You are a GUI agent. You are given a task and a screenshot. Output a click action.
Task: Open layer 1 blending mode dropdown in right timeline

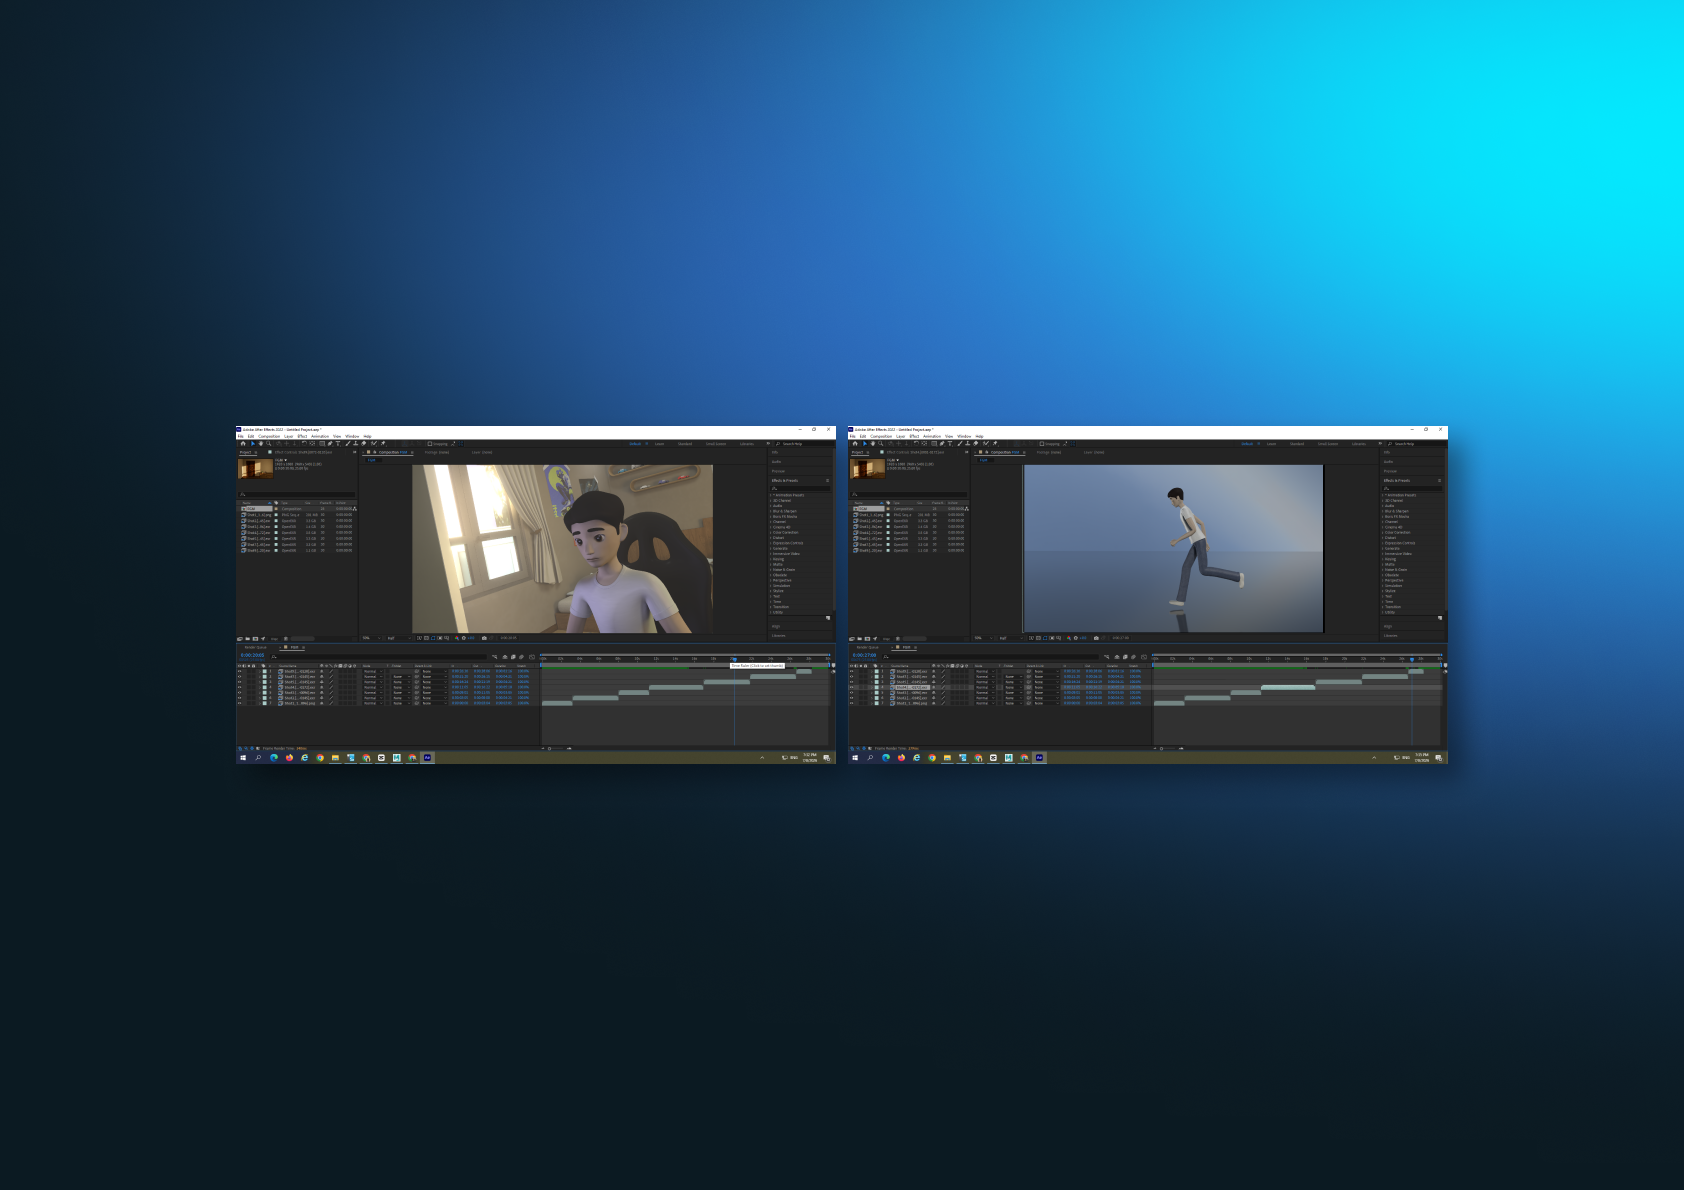(x=985, y=671)
